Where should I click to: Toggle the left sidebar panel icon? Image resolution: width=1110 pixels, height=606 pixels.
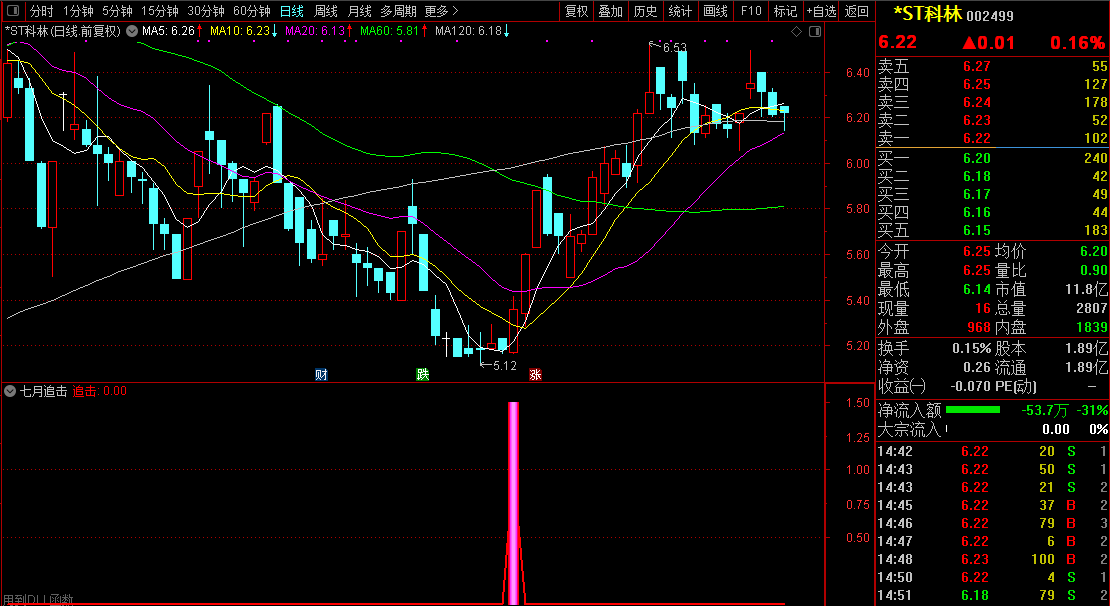[x=13, y=11]
